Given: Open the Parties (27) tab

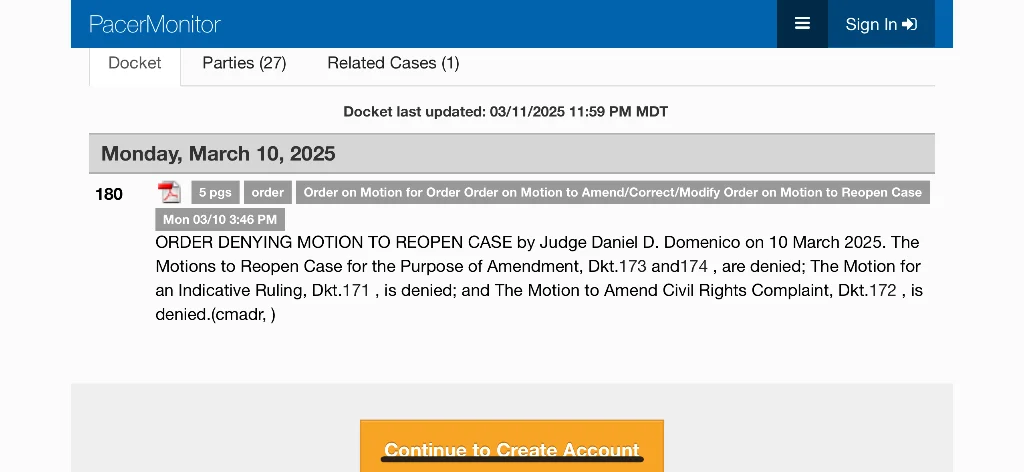Looking at the screenshot, I should [244, 63].
